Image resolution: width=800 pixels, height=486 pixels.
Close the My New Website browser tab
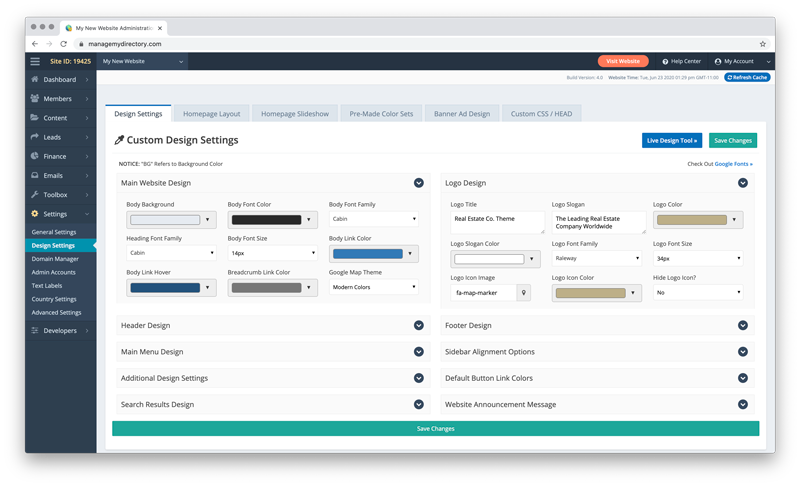point(160,28)
